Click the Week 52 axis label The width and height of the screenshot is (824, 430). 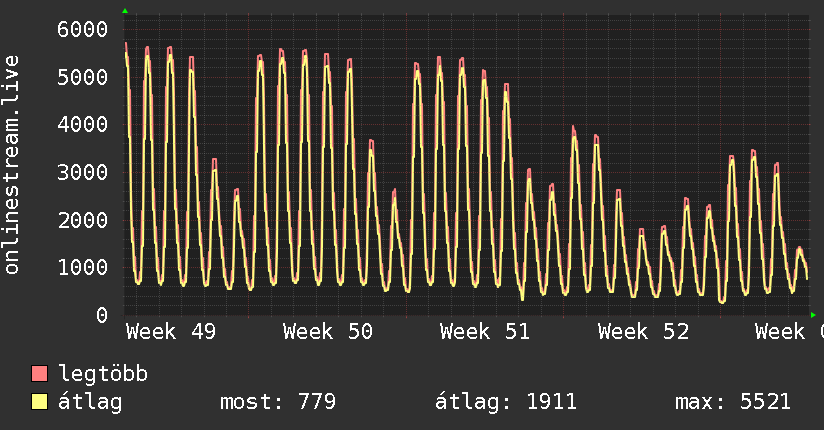tap(643, 332)
